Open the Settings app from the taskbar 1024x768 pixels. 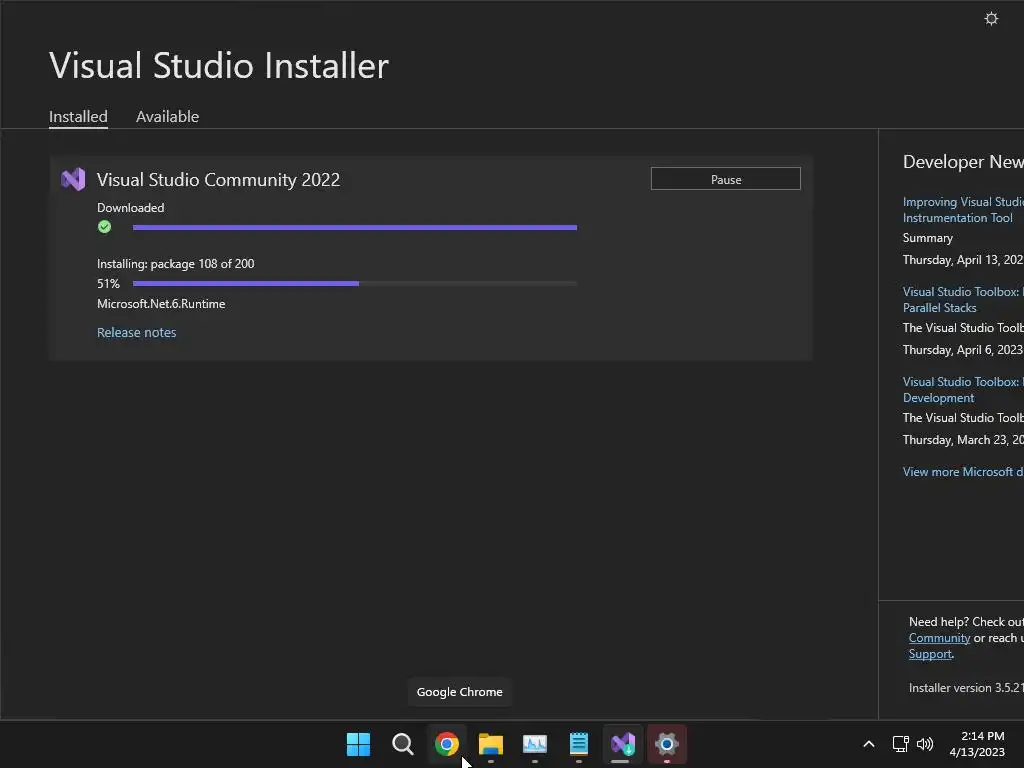click(x=667, y=744)
